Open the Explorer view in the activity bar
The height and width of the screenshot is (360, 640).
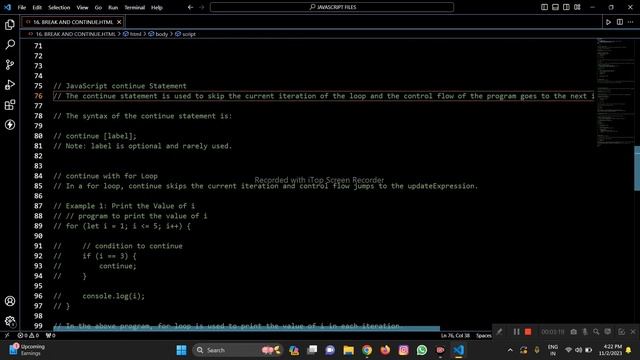[10, 24]
